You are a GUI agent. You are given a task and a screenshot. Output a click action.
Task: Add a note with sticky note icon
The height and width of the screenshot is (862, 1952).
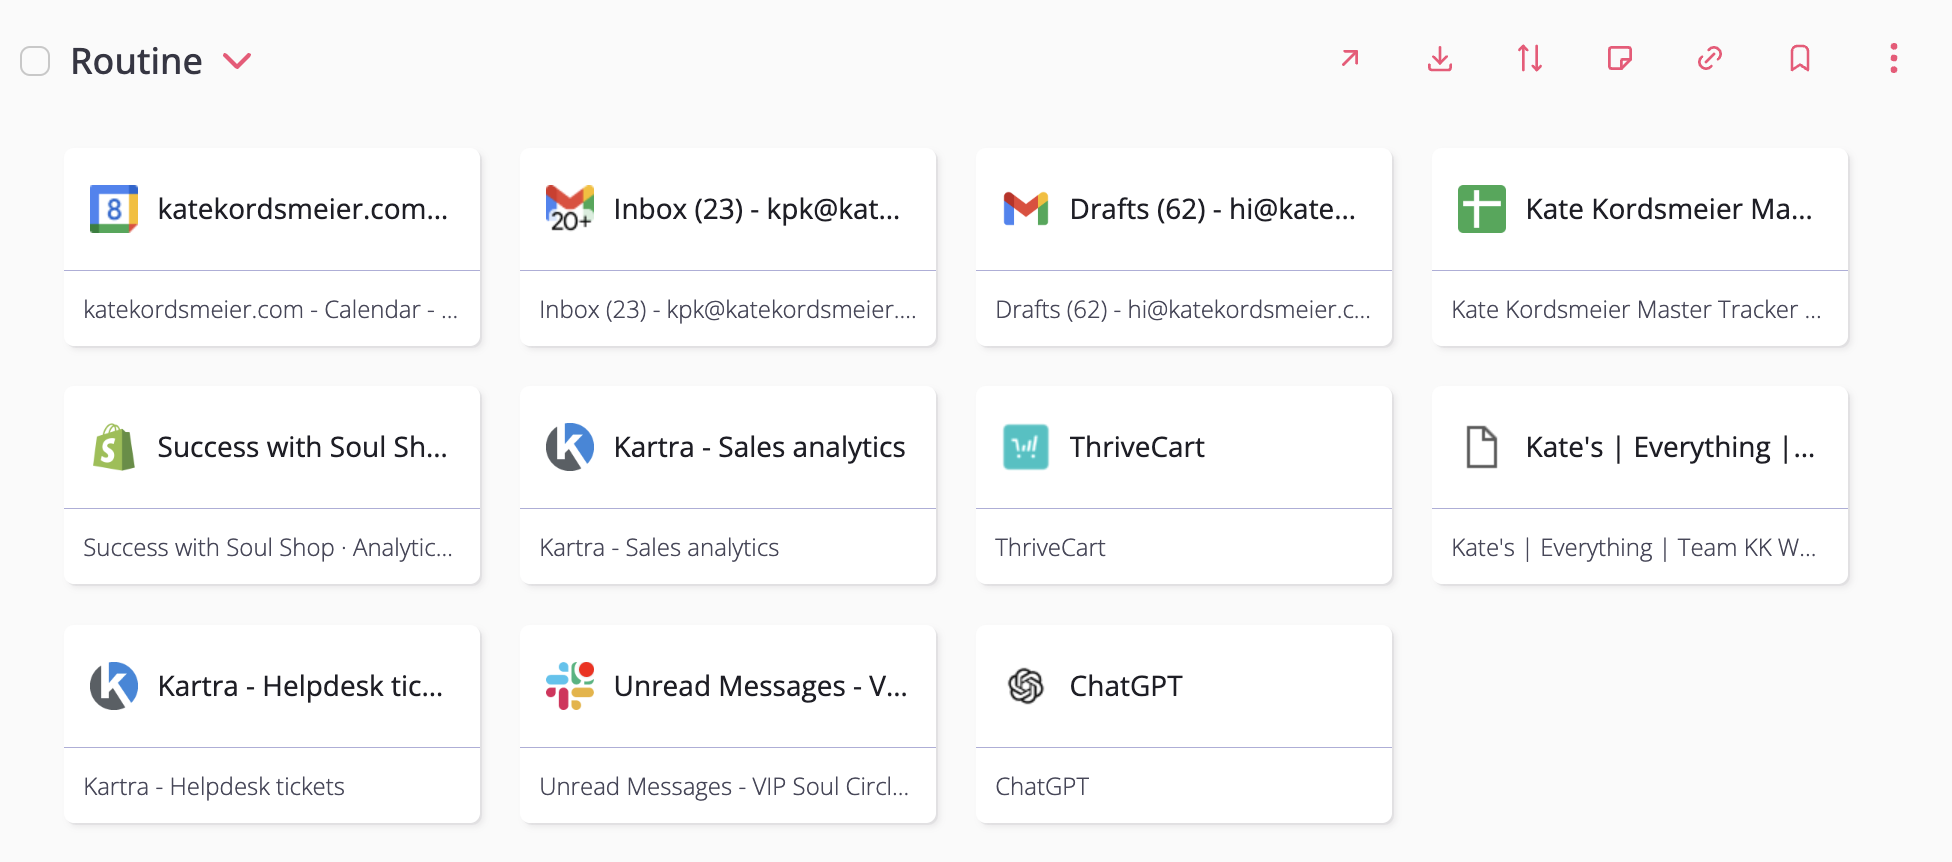click(x=1620, y=58)
